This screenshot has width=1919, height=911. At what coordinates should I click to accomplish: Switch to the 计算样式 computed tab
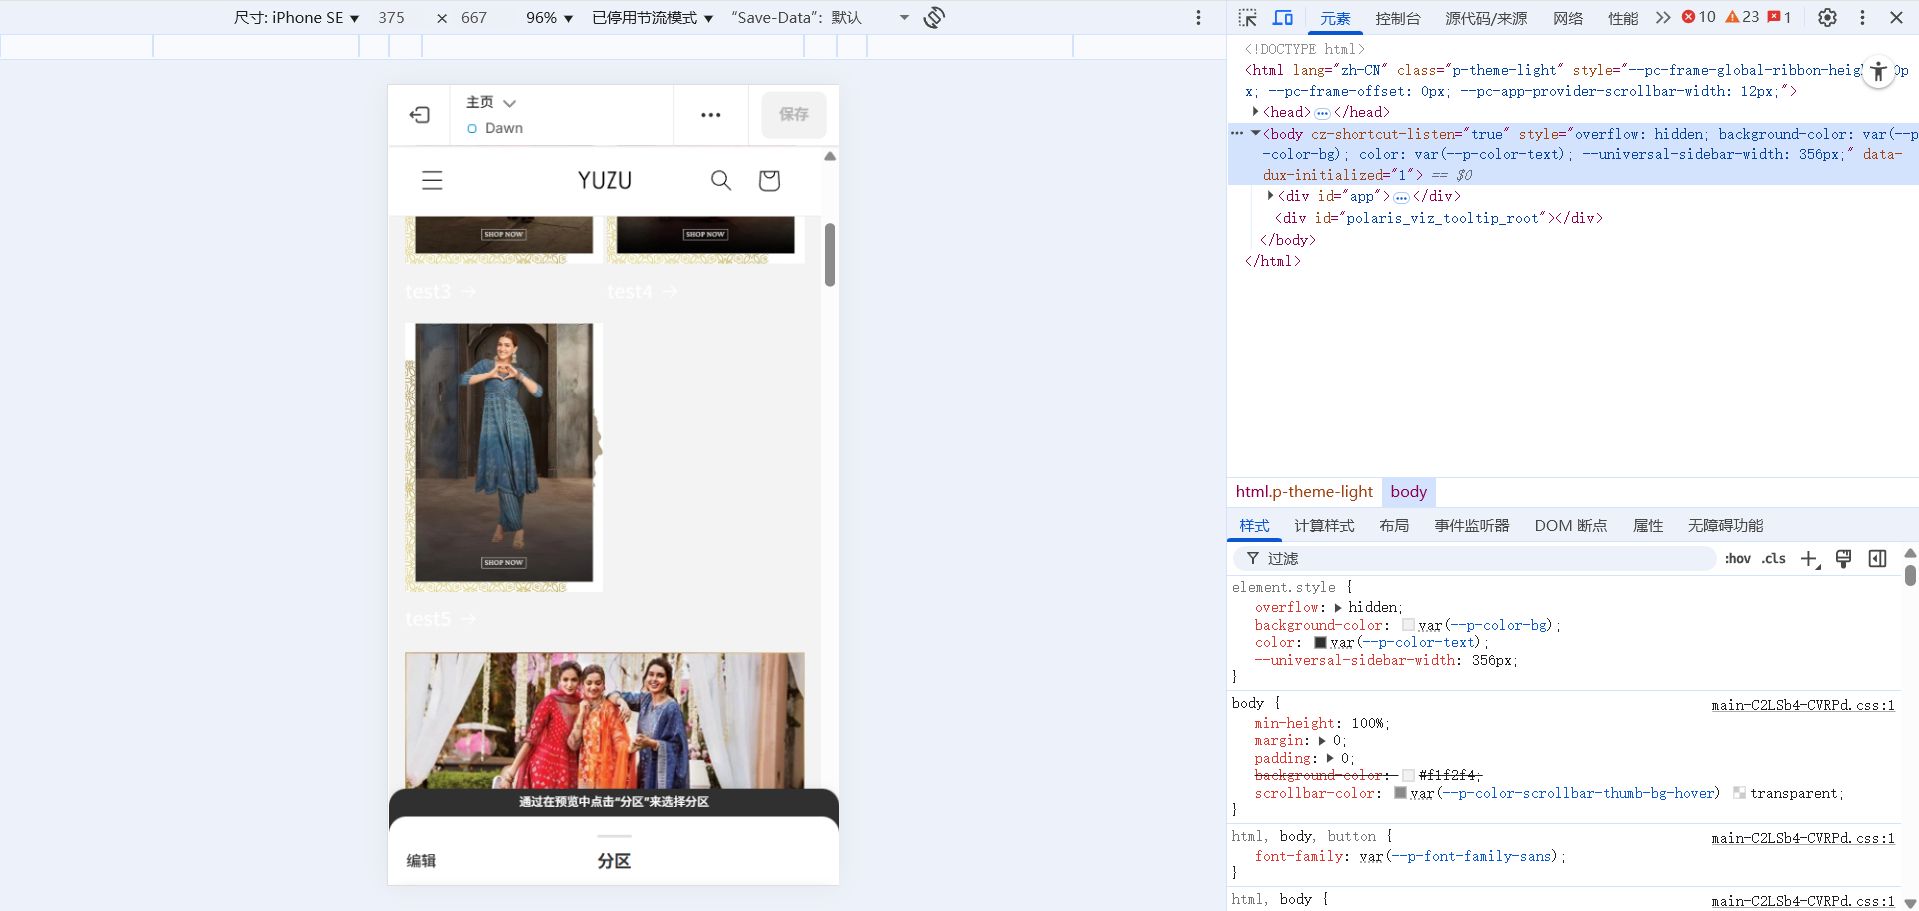point(1324,525)
